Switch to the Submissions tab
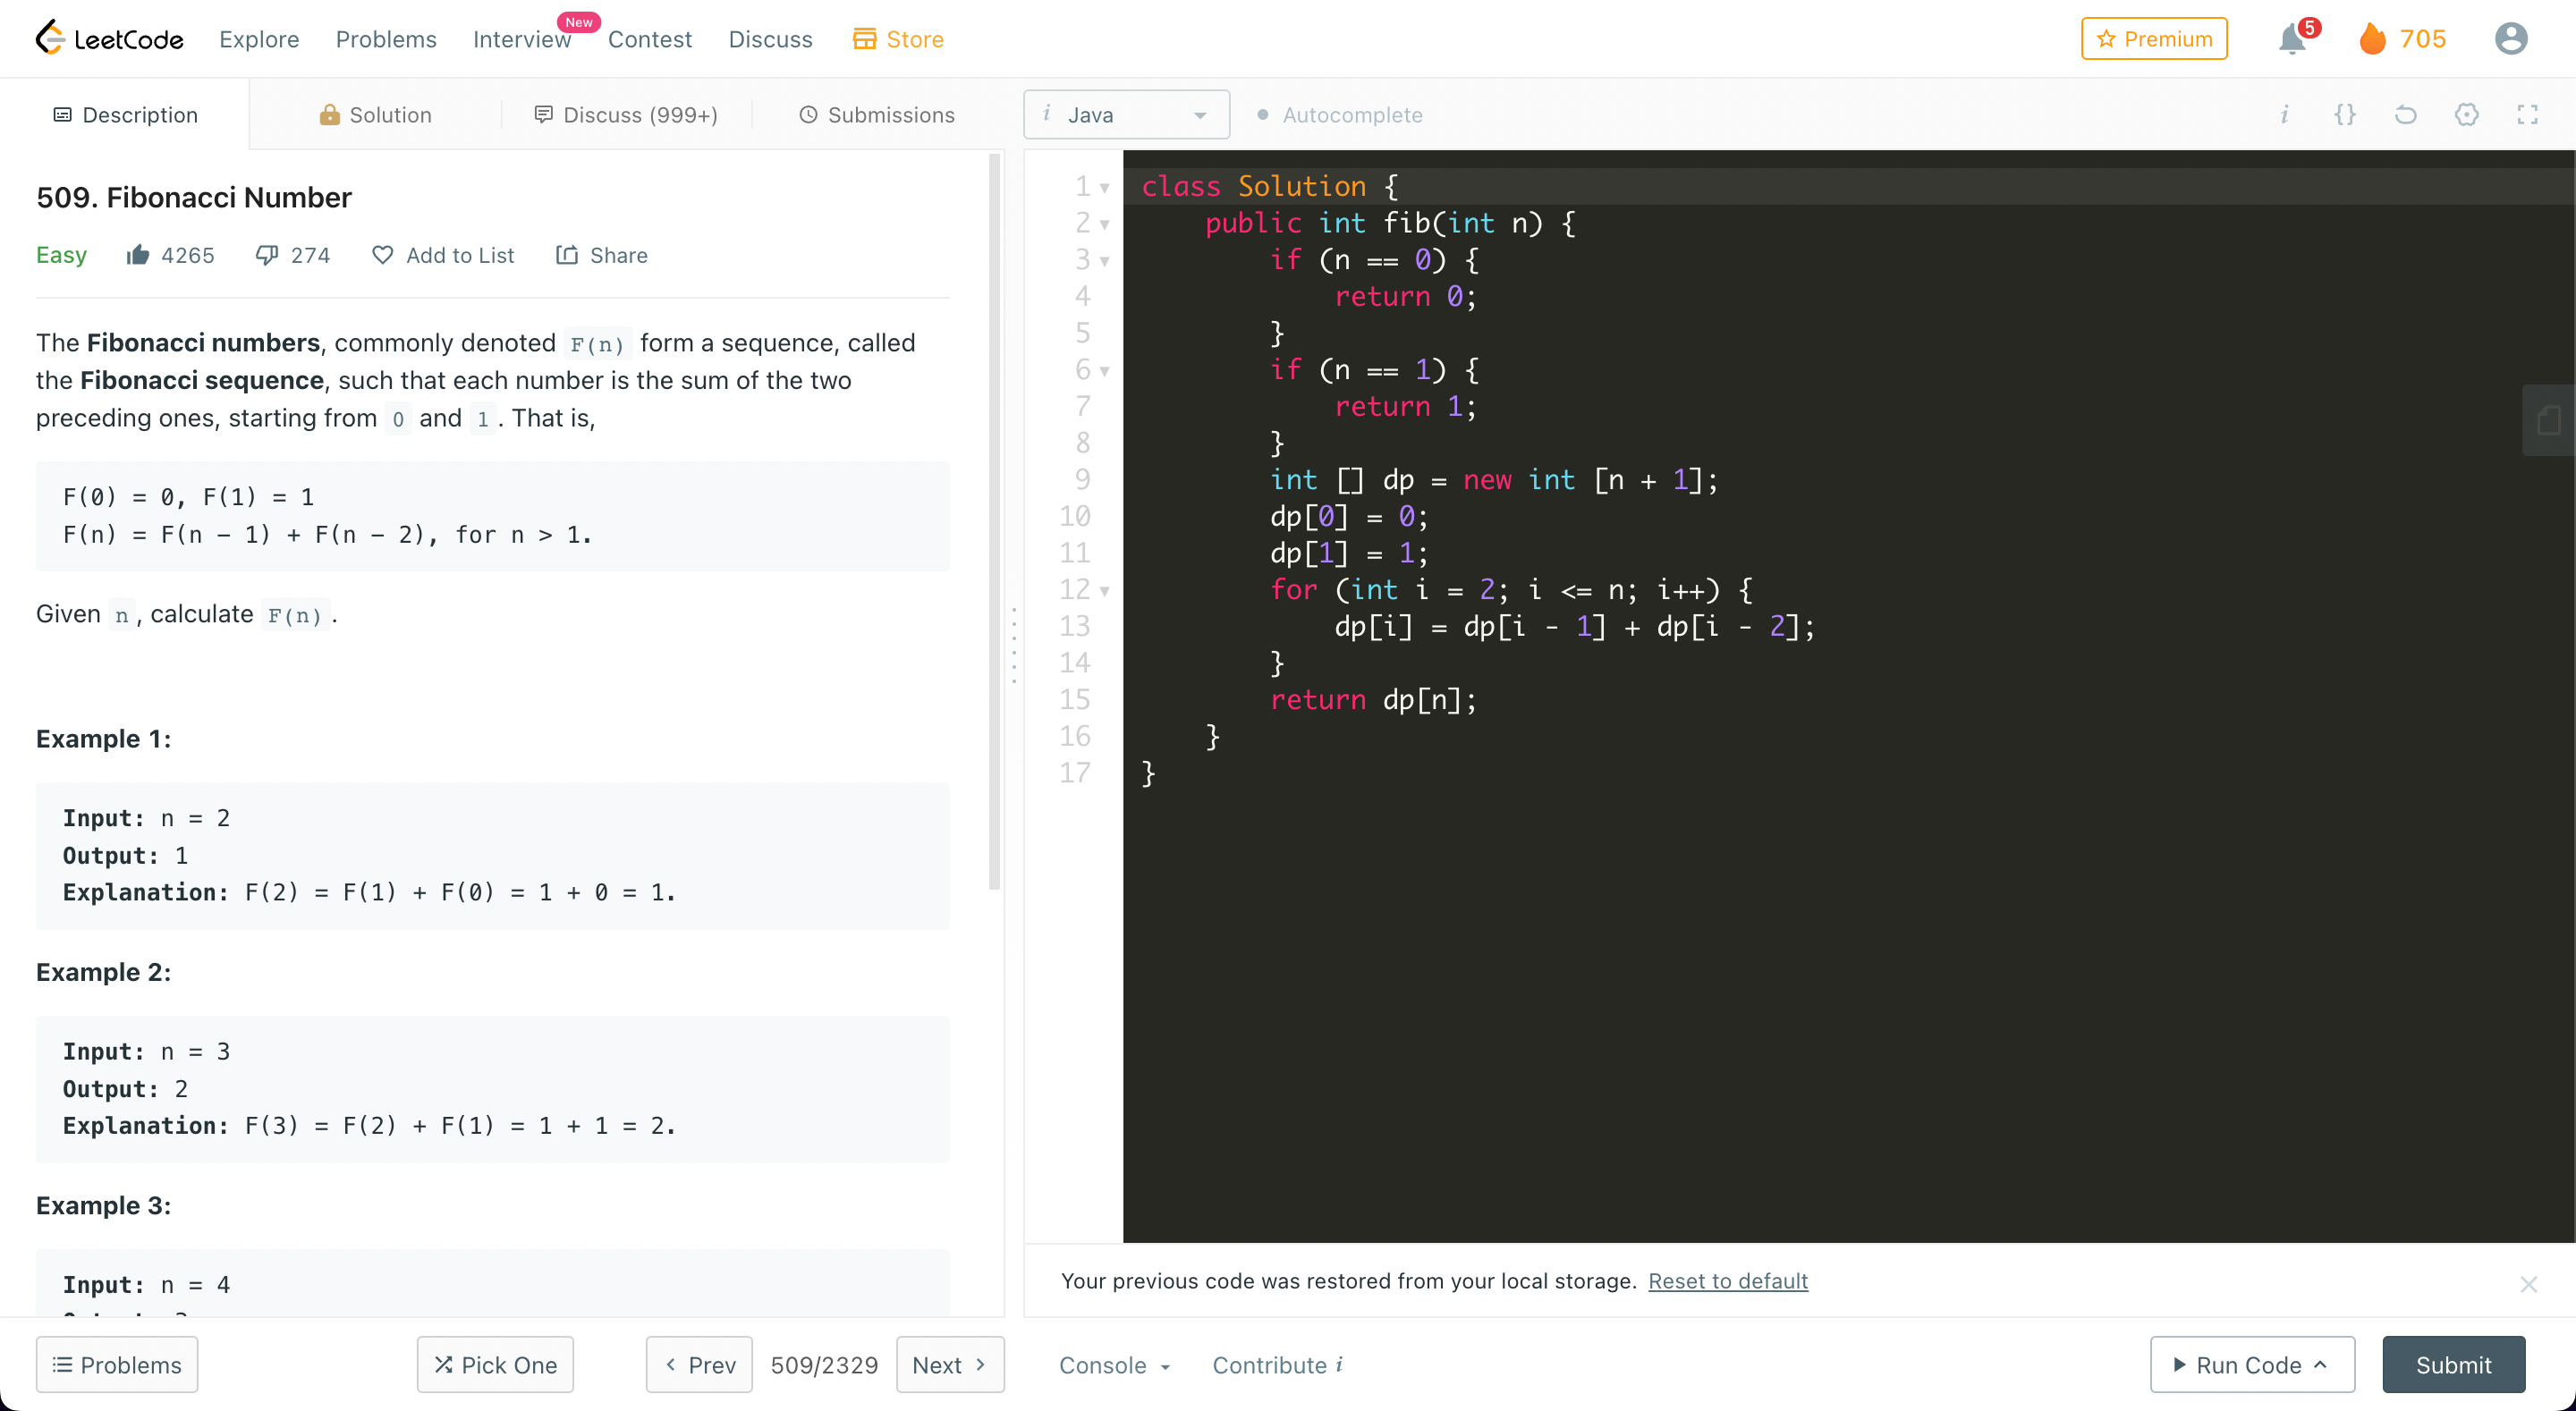This screenshot has height=1411, width=2576. 877,115
